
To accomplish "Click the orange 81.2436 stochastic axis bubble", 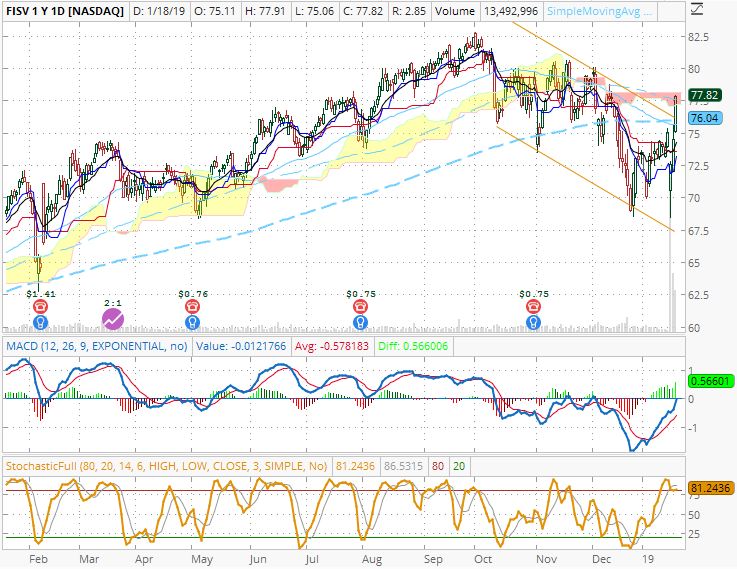I will point(711,488).
